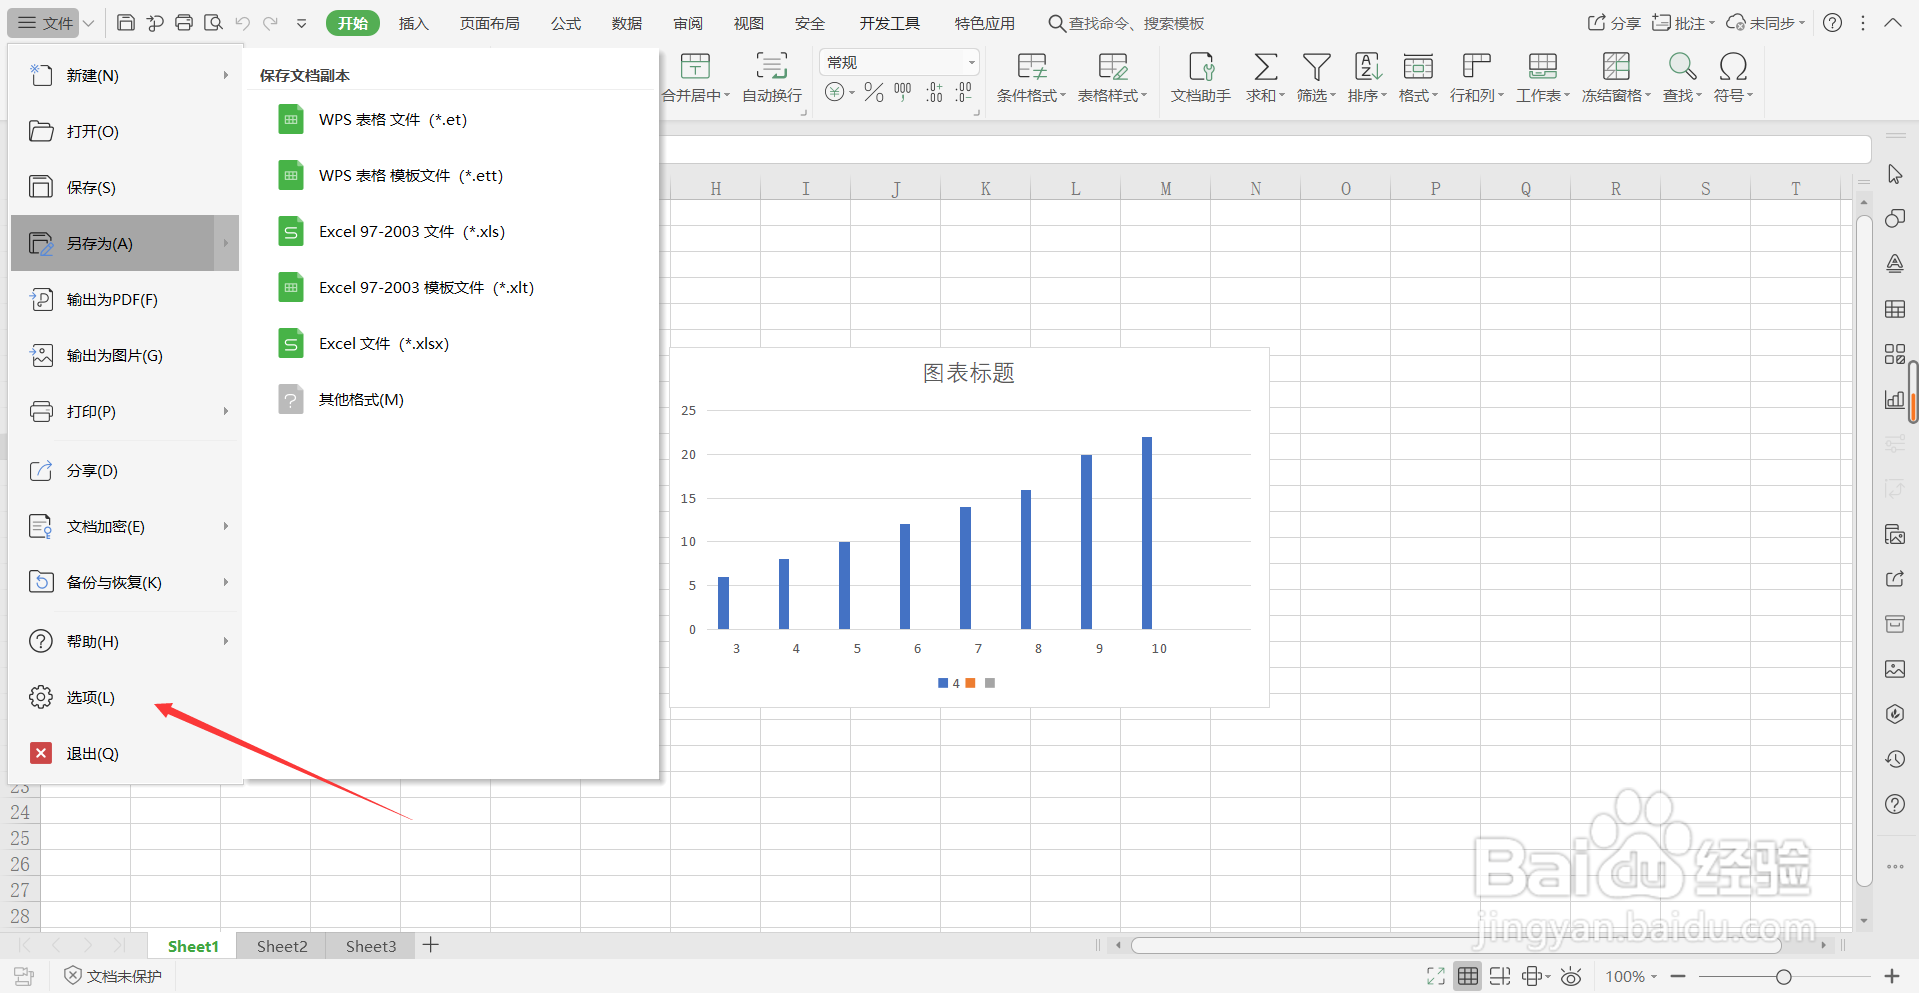This screenshot has width=1919, height=993.
Task: Add a new sheet with plus button
Action: [x=431, y=945]
